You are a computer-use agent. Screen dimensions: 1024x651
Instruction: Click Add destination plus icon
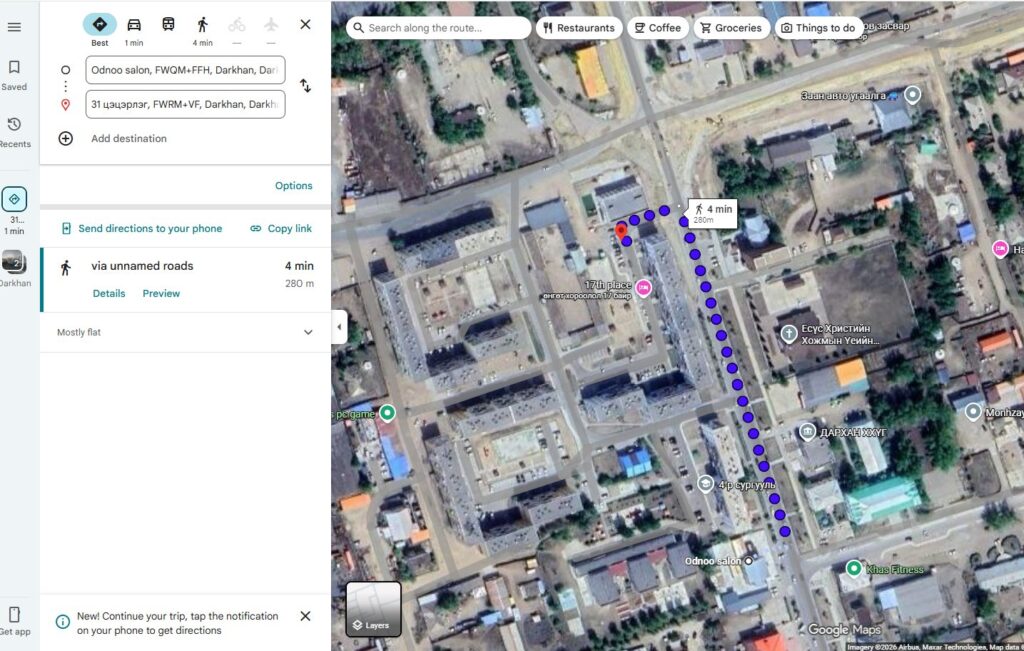pos(66,139)
